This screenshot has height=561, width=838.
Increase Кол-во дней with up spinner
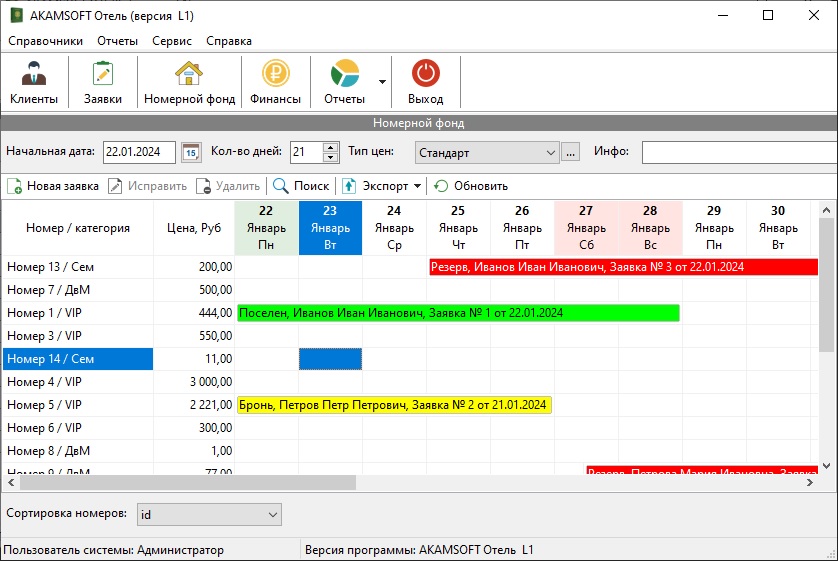[331, 147]
